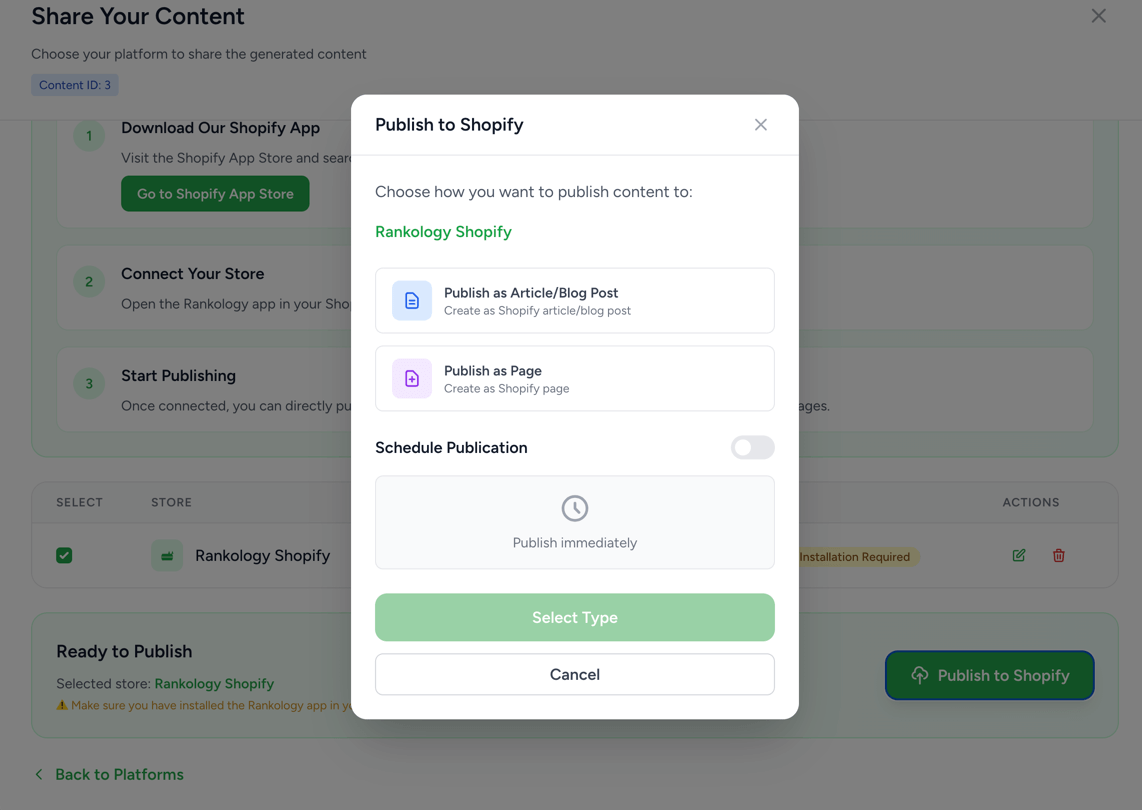
Task: Enable the Schedule Publication toggle
Action: (752, 447)
